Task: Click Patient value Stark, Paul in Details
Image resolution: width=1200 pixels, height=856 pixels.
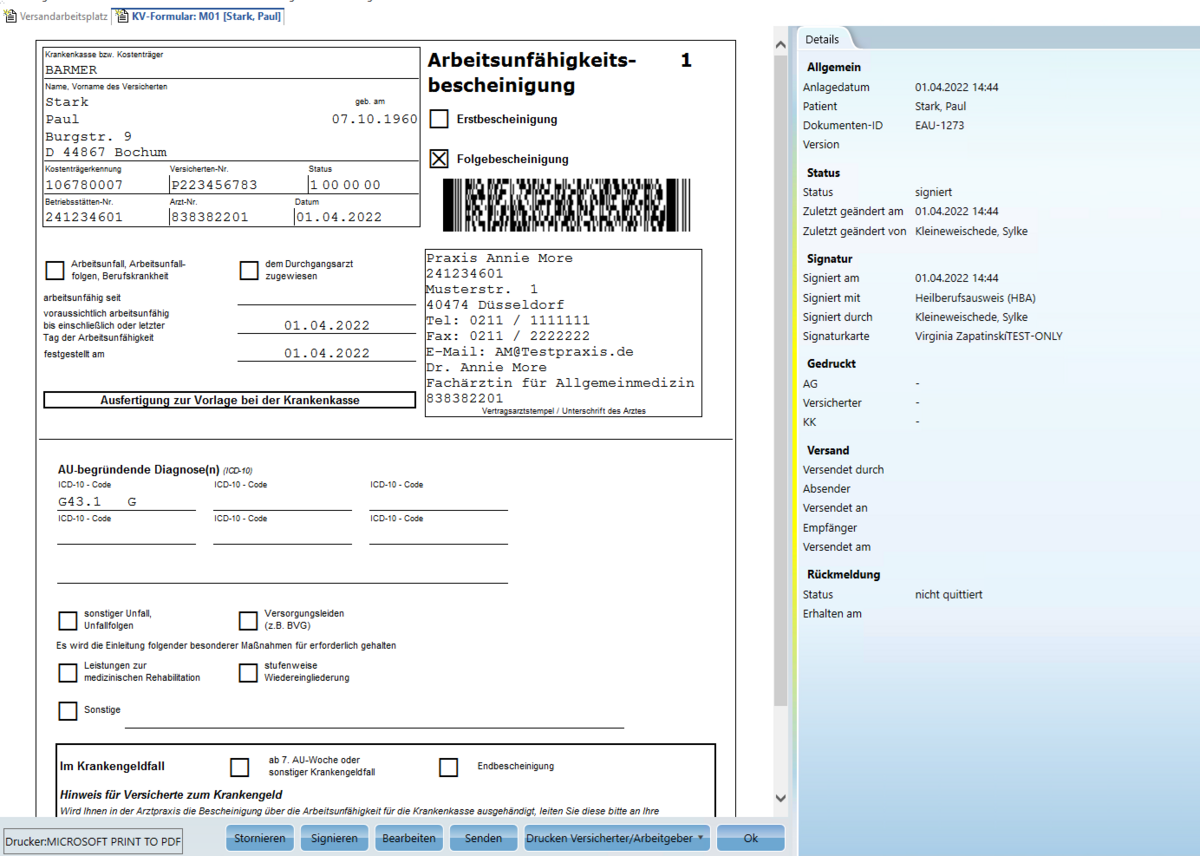Action: pyautogui.click(x=941, y=106)
